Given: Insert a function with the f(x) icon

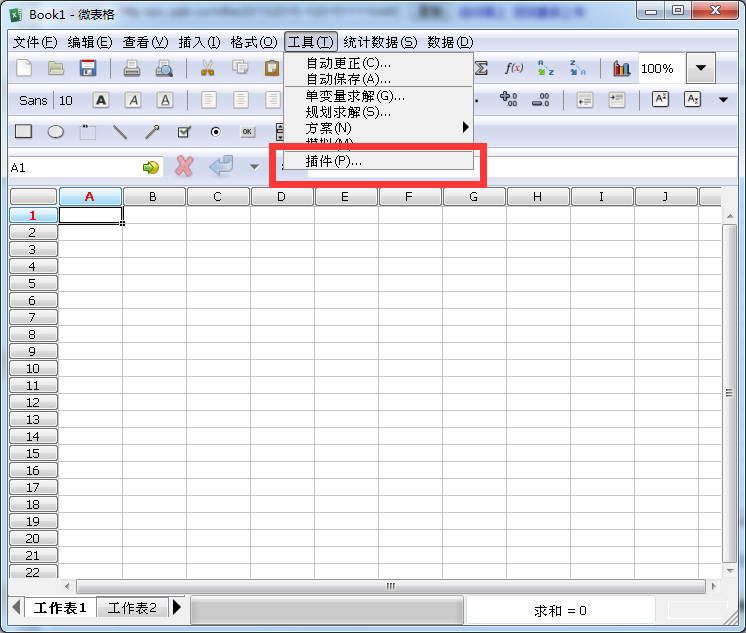Looking at the screenshot, I should [x=514, y=68].
